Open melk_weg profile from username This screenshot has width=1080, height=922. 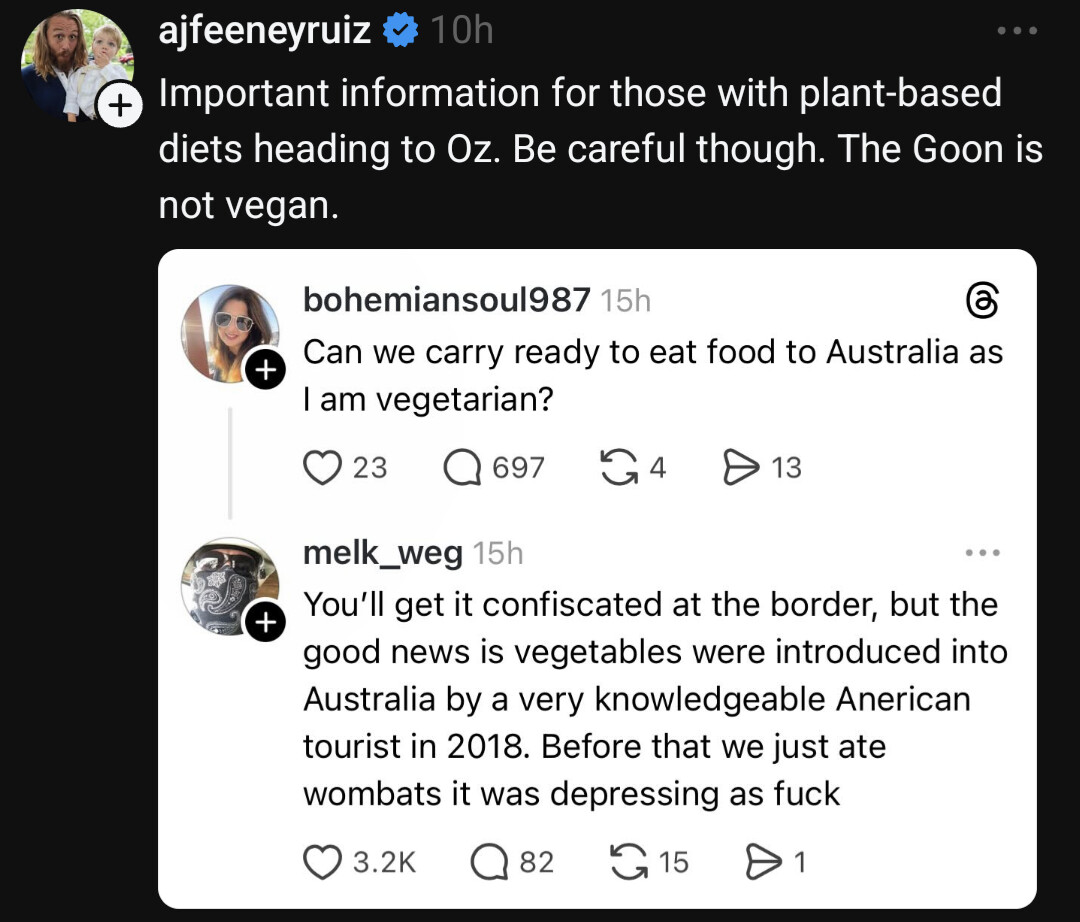(382, 553)
